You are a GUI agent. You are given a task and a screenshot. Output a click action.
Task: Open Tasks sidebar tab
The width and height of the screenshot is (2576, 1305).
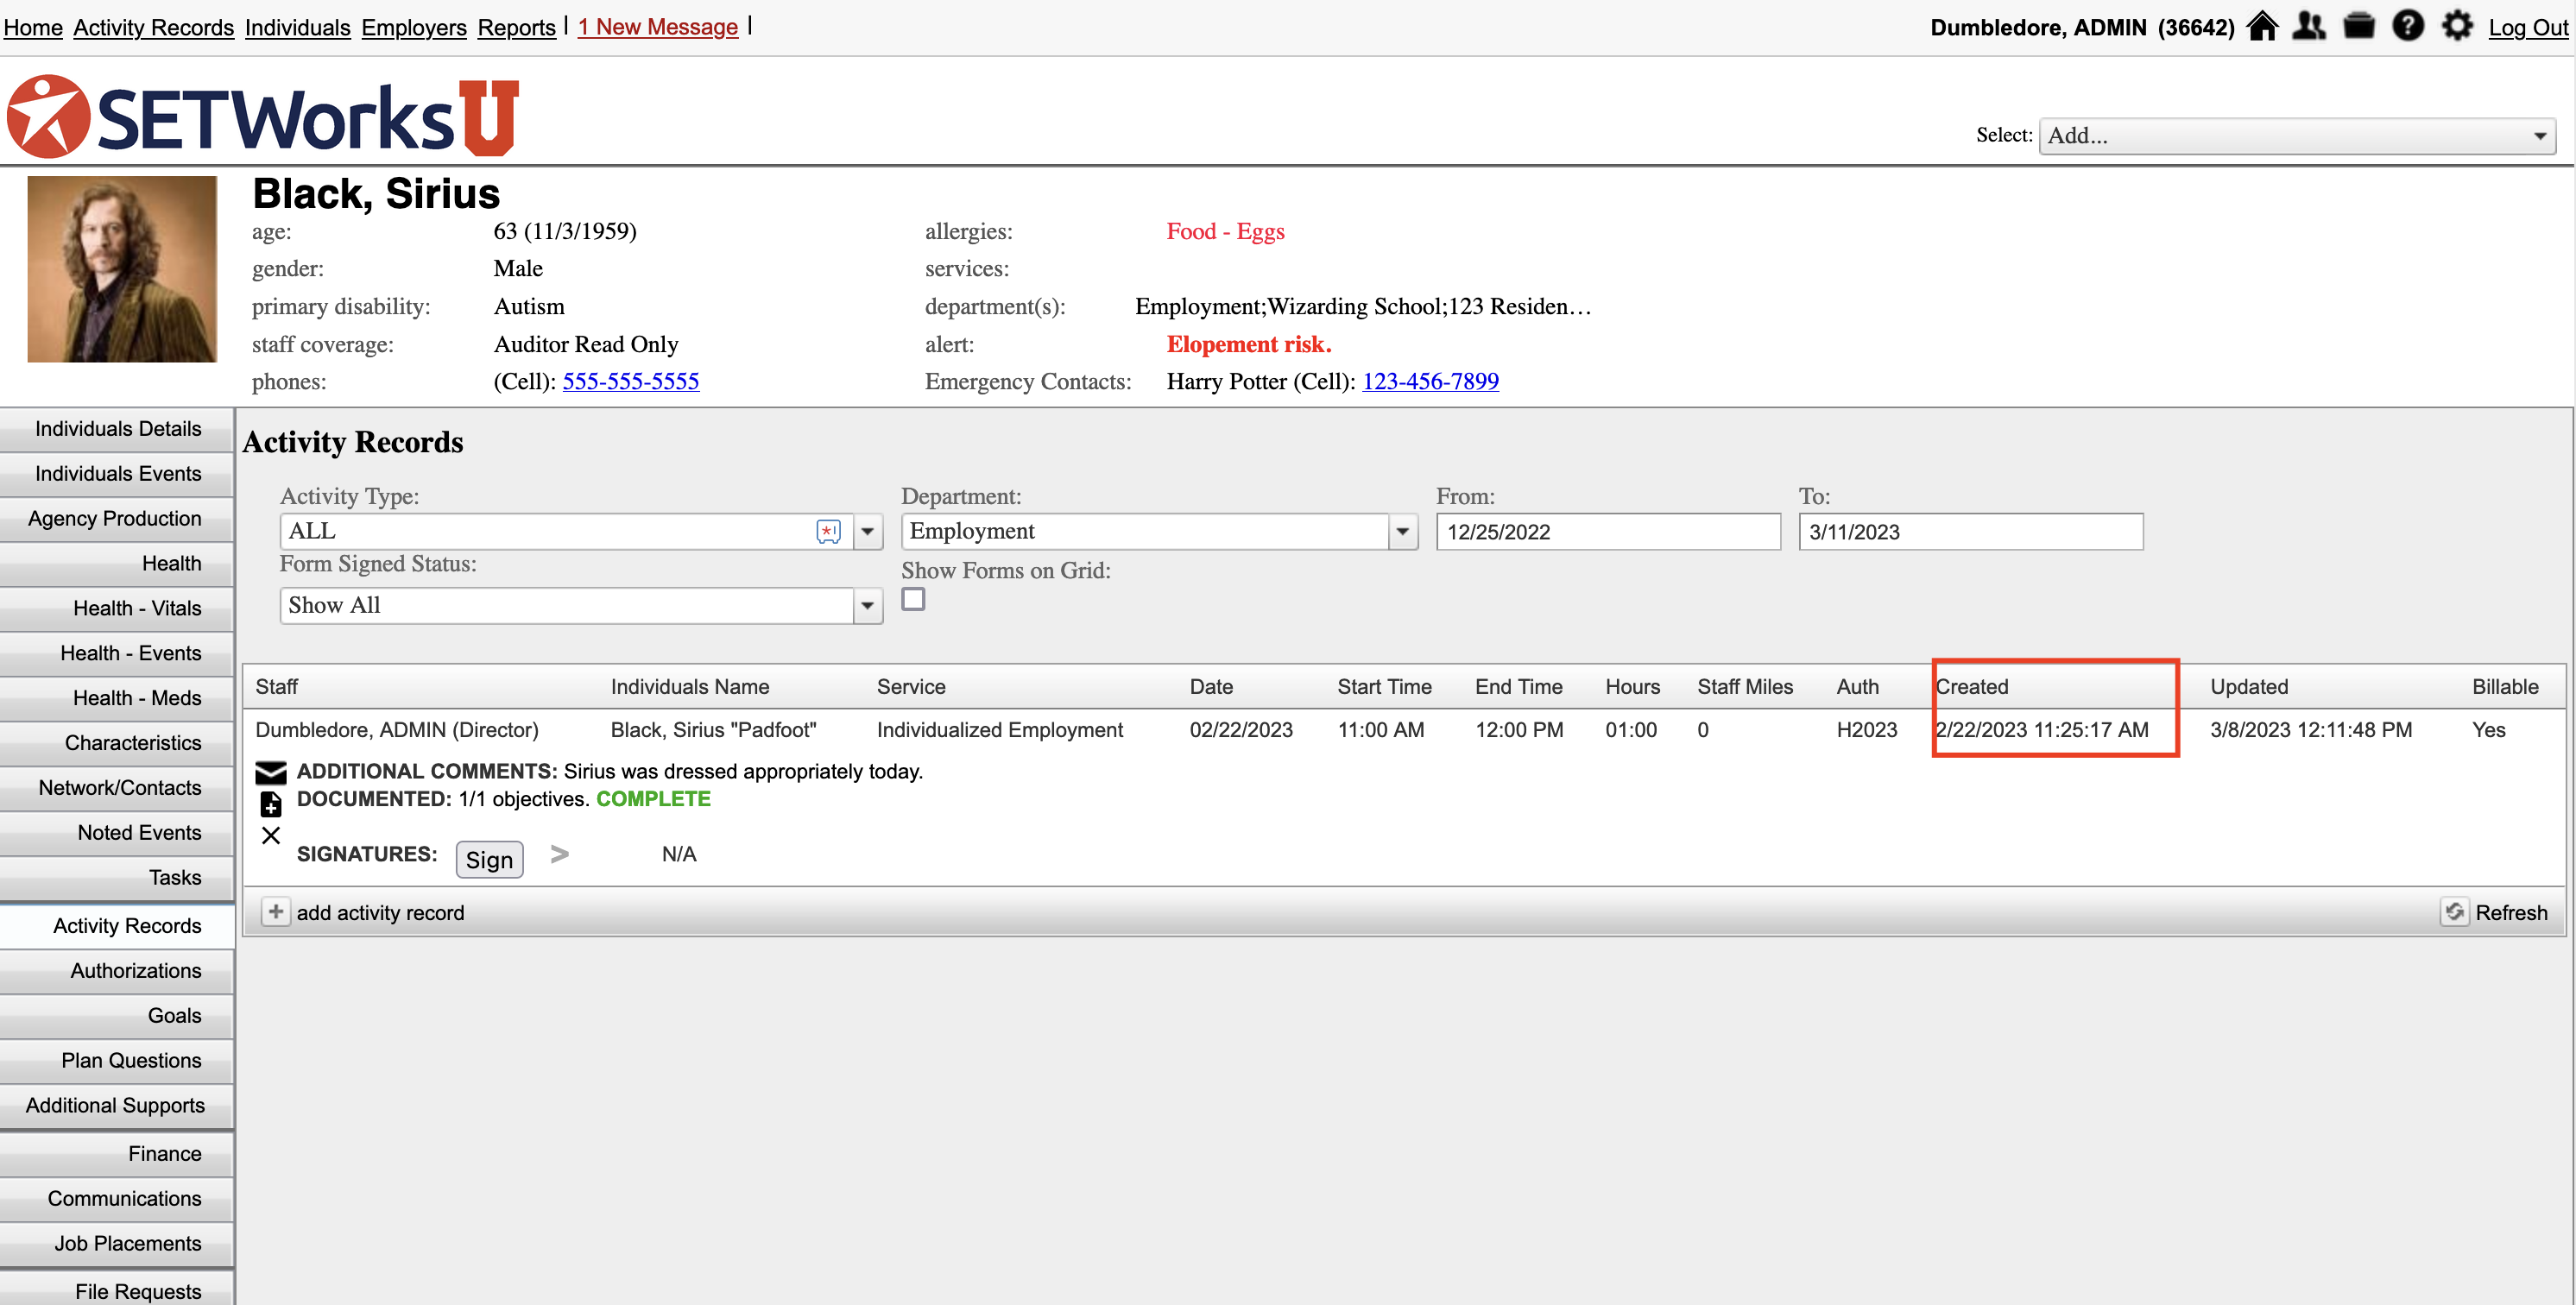(x=117, y=878)
